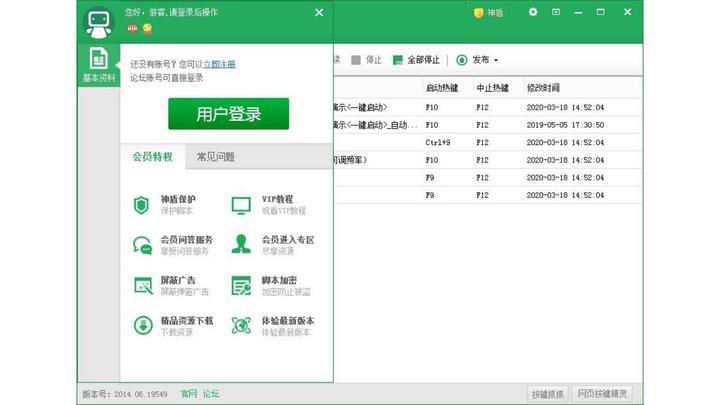Image resolution: width=720 pixels, height=405 pixels.
Task: Click the 屏蔽广告 icon
Action: point(143,285)
